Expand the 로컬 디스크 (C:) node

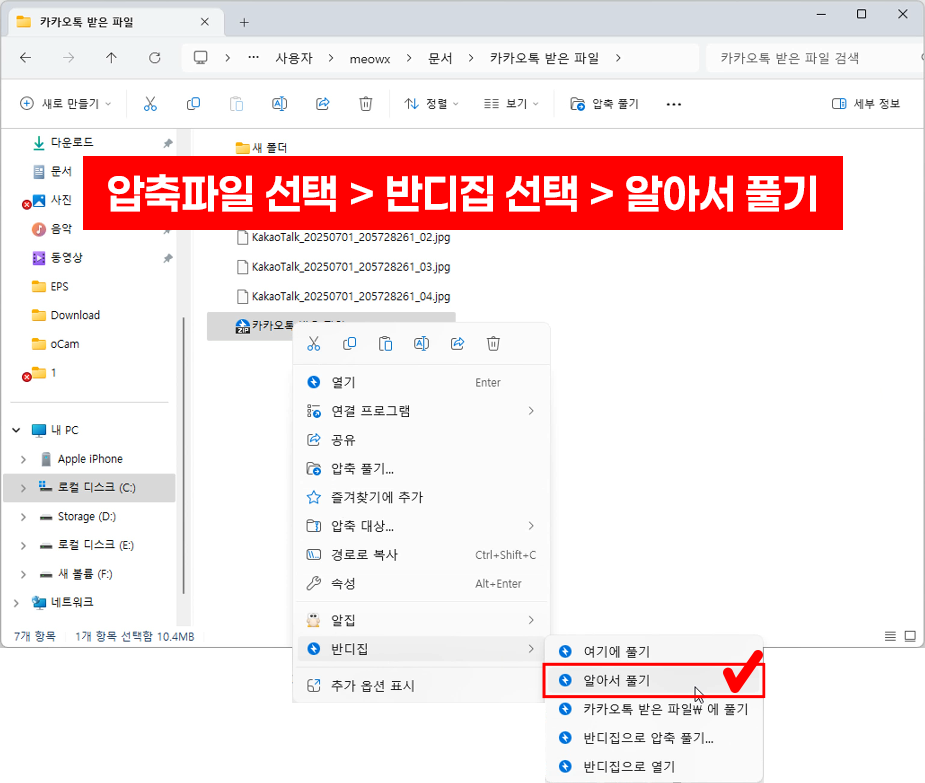coord(23,488)
